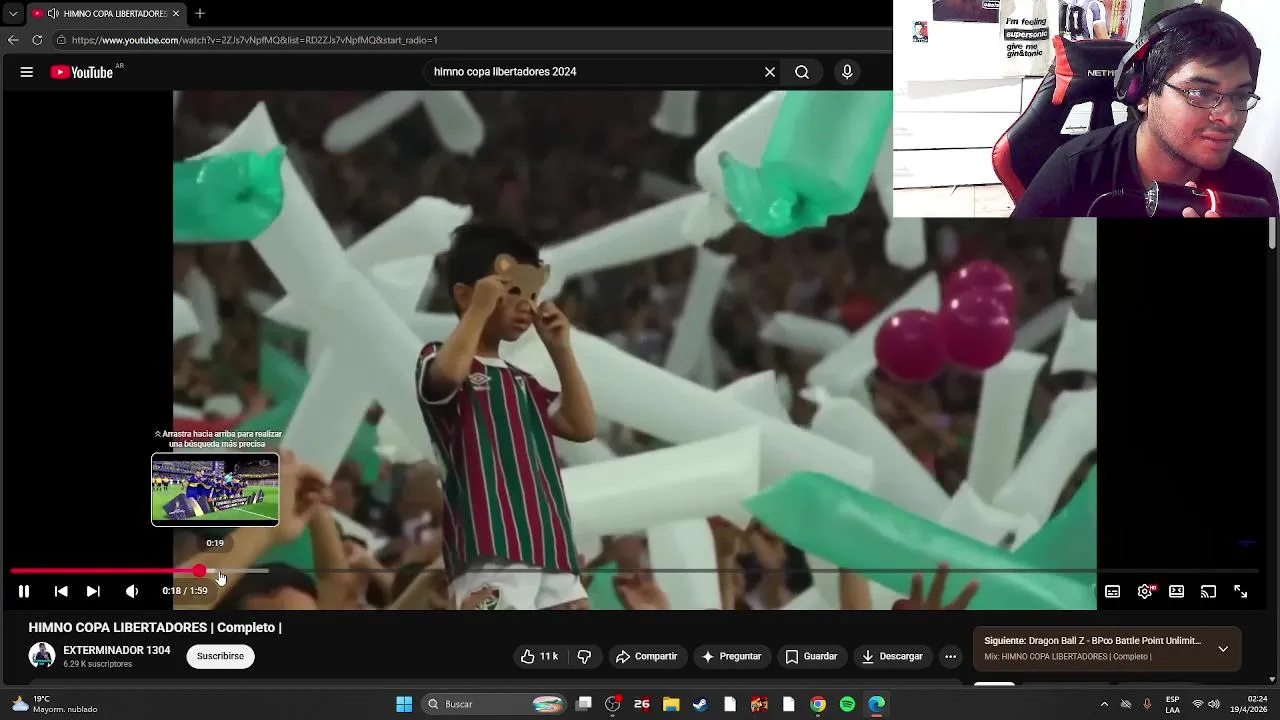Click the red progress bar scrubber
Image resolution: width=1280 pixels, height=720 pixels.
point(200,571)
